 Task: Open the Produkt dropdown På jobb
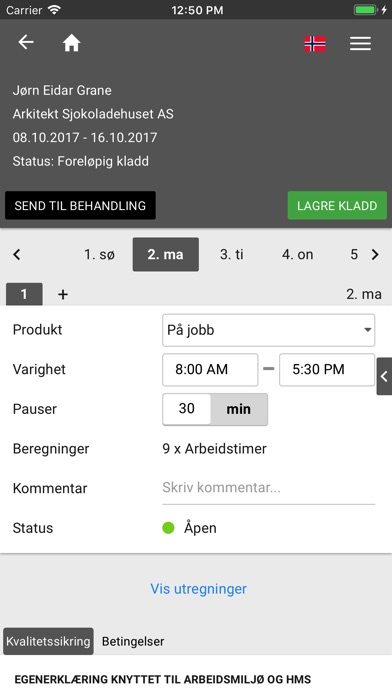coord(269,330)
